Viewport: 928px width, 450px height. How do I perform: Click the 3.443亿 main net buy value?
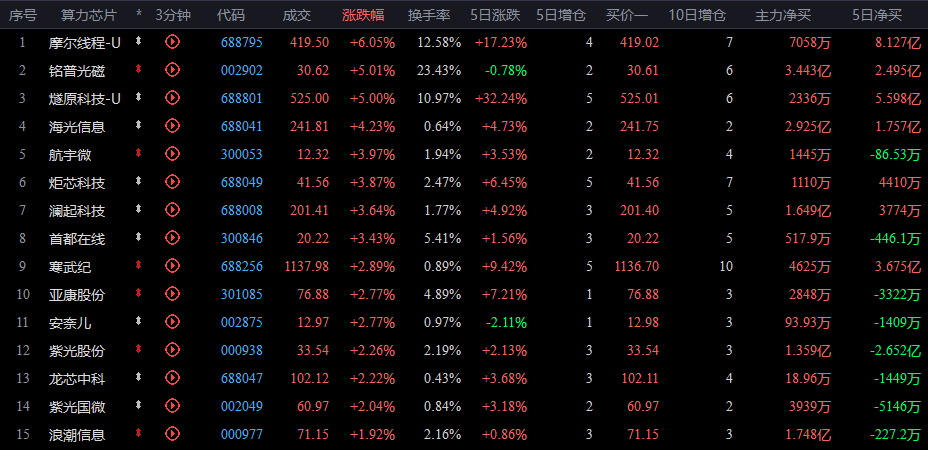coord(808,70)
